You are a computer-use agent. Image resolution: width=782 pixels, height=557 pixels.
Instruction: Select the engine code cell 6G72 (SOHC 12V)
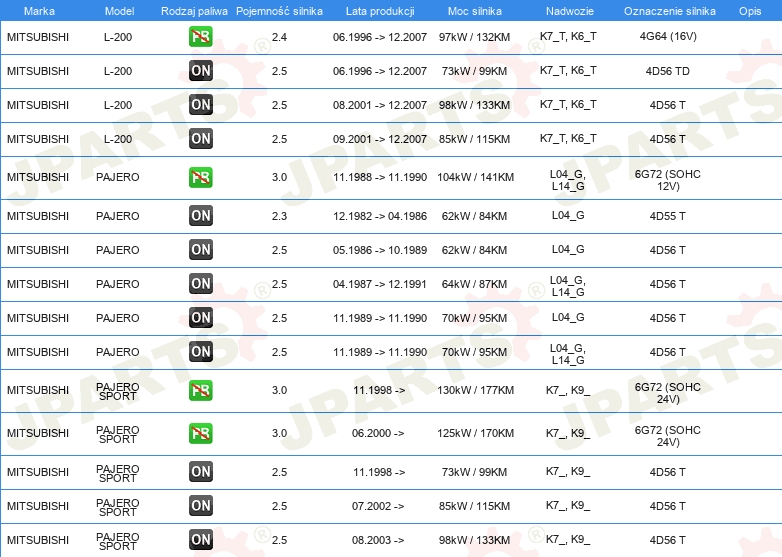pyautogui.click(x=667, y=180)
